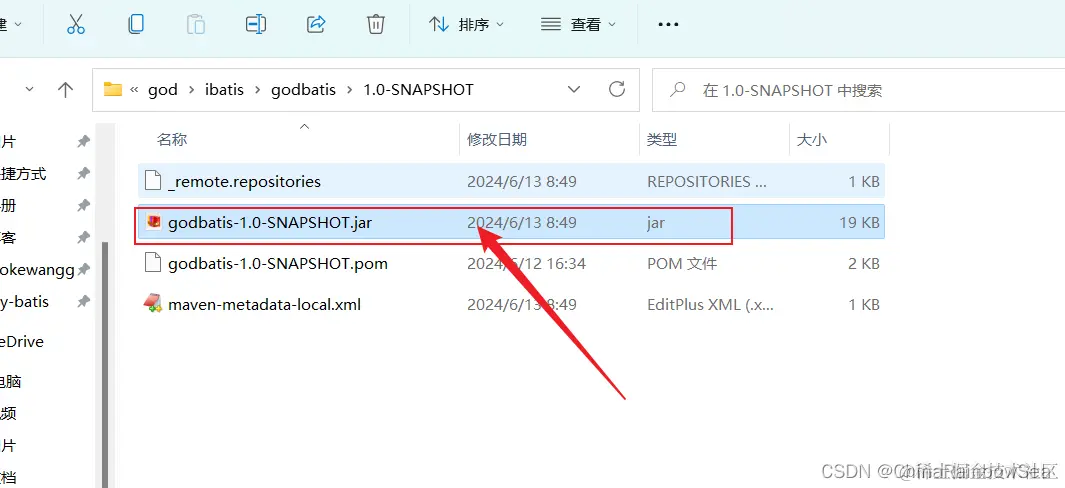Viewport: 1065px width, 488px height.
Task: Click '1.0-SNAPSHOT' breadcrumb segment
Action: [418, 90]
